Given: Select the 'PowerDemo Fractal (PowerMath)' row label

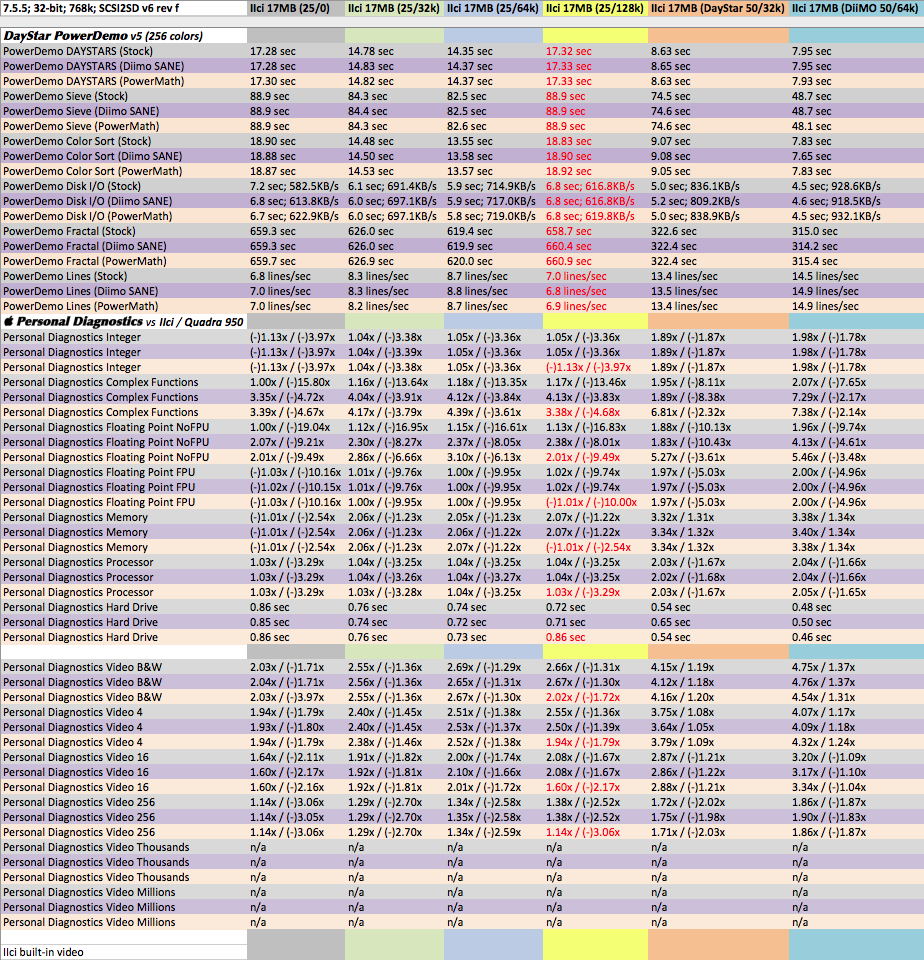Looking at the screenshot, I should coord(85,261).
